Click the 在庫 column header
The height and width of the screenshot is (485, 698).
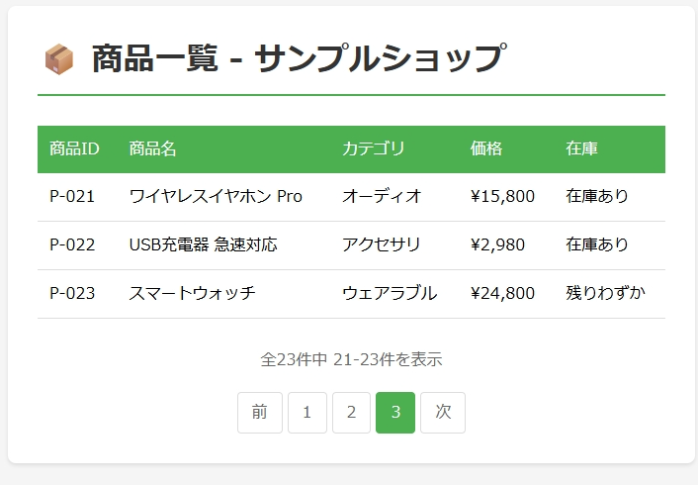tap(582, 149)
